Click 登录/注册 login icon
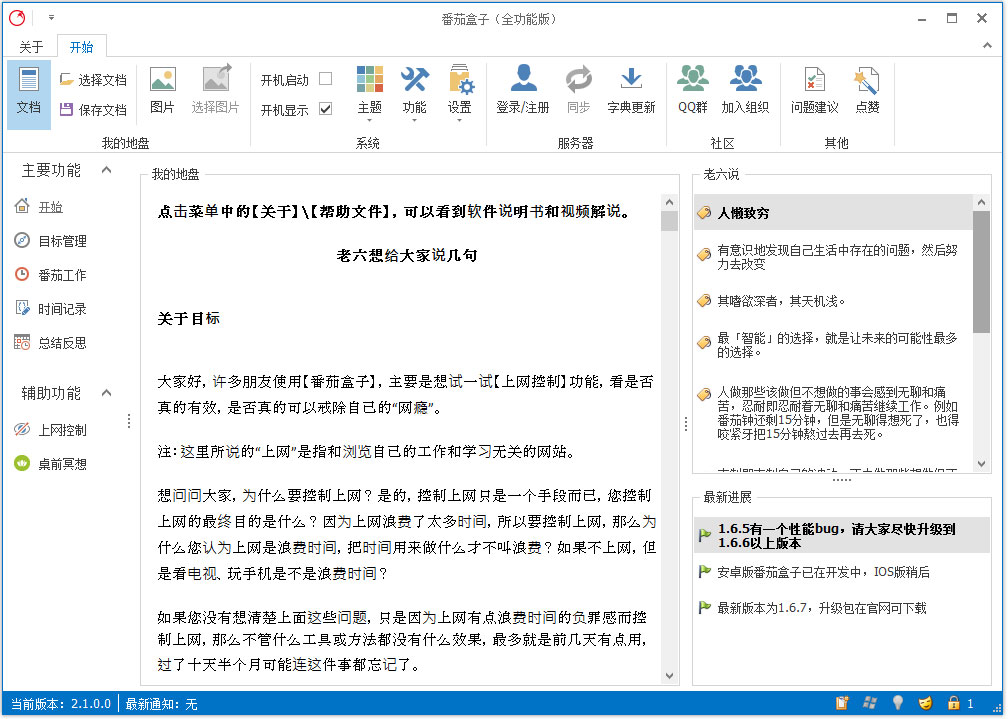 pos(523,91)
